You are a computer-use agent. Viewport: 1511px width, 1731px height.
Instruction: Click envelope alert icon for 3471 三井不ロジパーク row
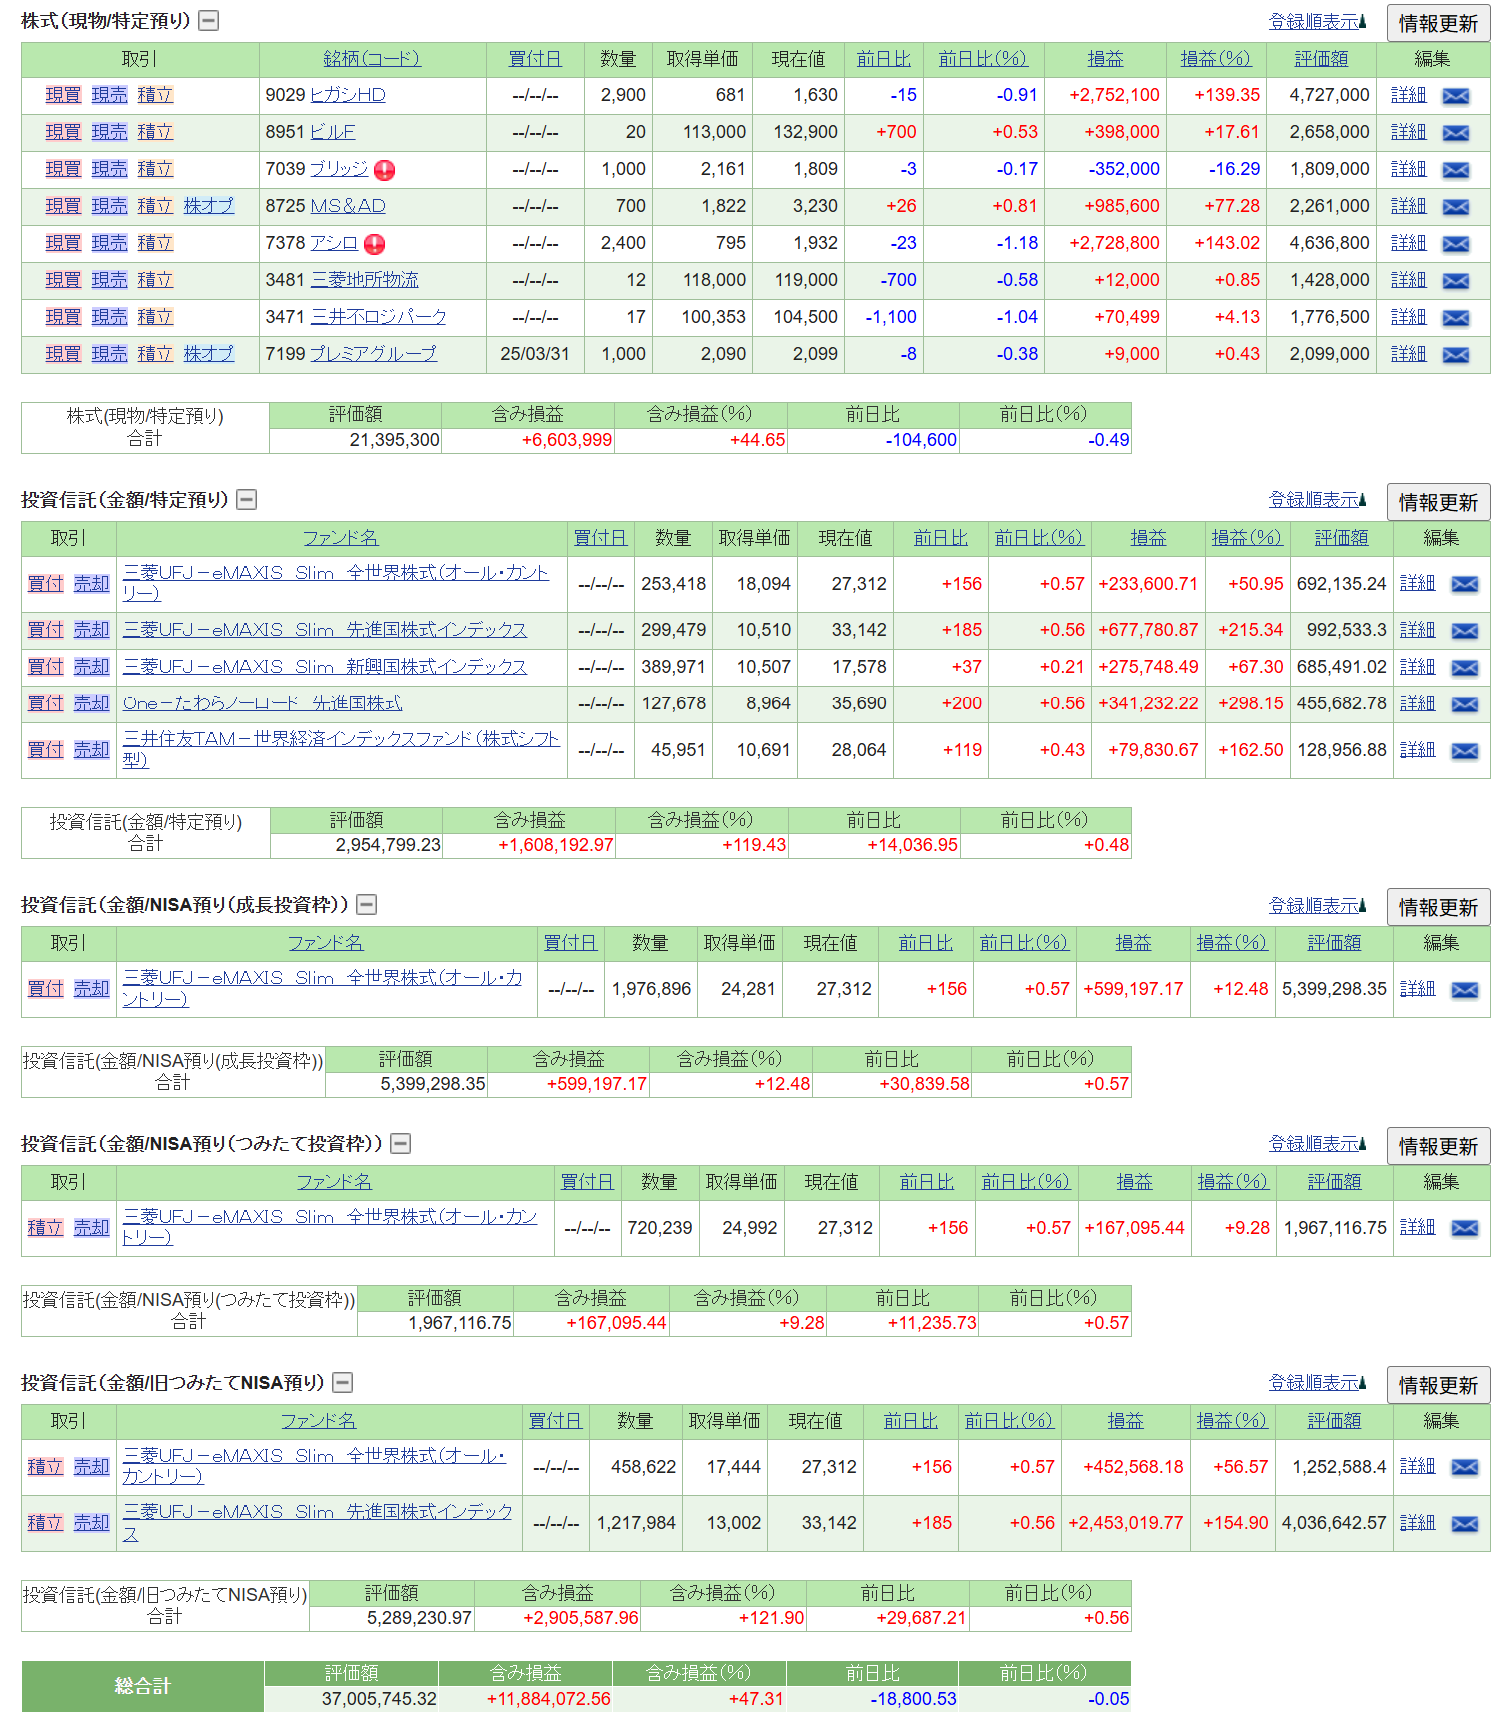1456,318
